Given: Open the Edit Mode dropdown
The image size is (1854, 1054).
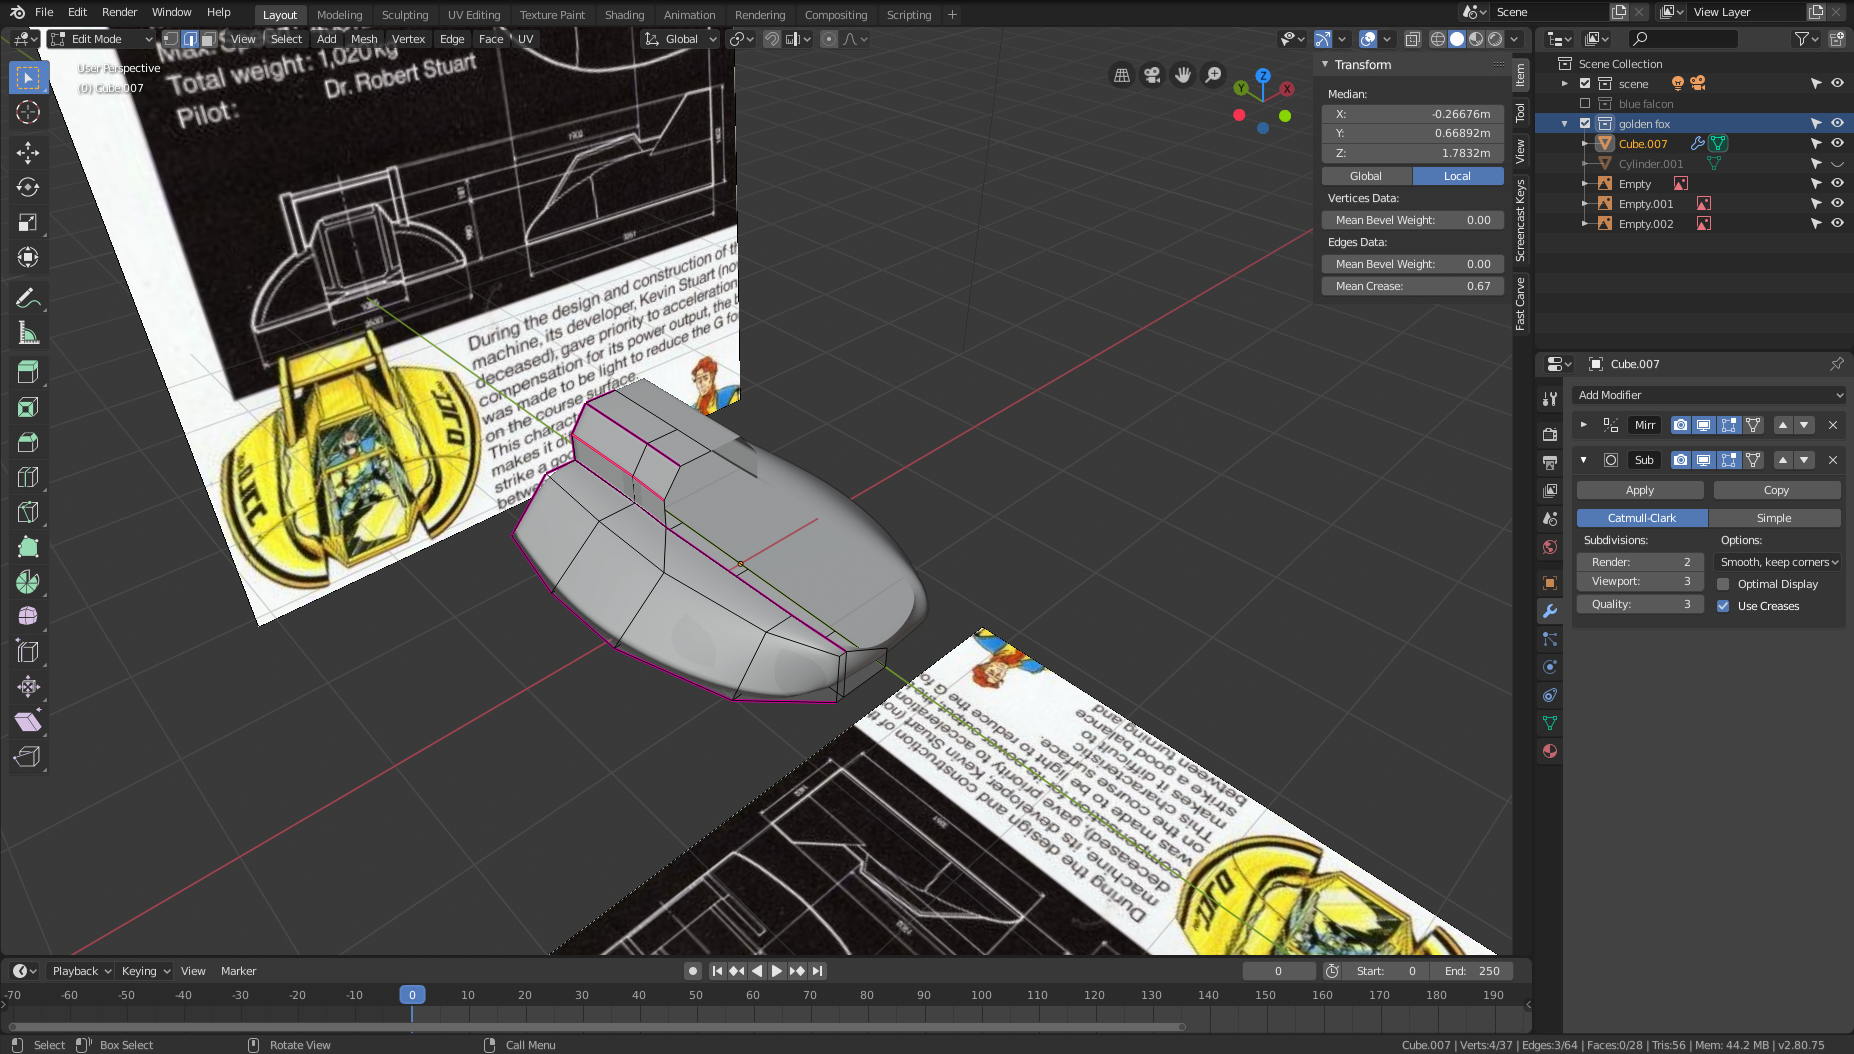Looking at the screenshot, I should pos(101,39).
